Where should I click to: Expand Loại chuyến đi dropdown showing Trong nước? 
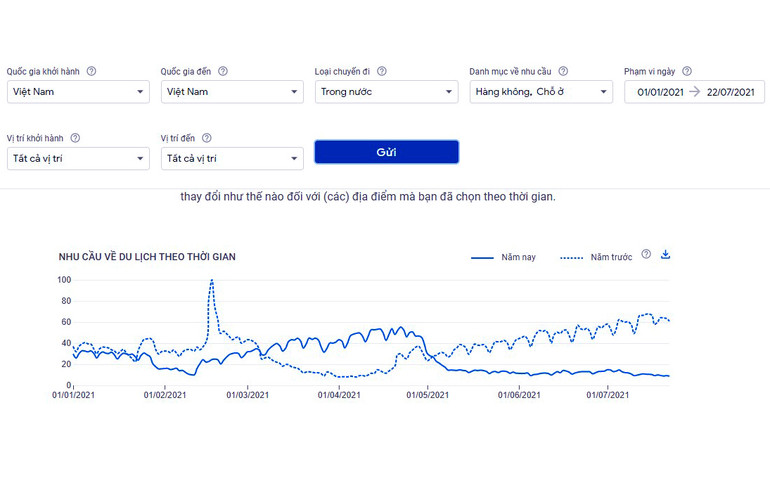coord(386,92)
